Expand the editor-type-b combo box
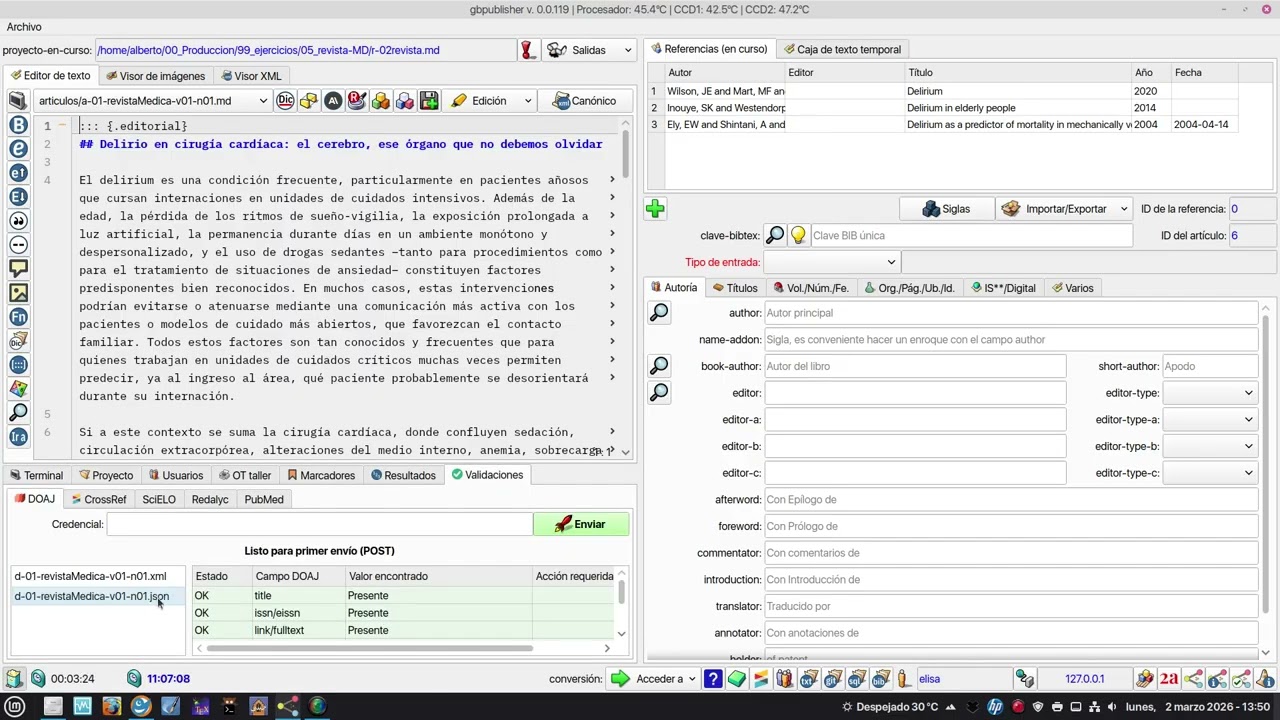This screenshot has width=1280, height=720. point(1210,446)
